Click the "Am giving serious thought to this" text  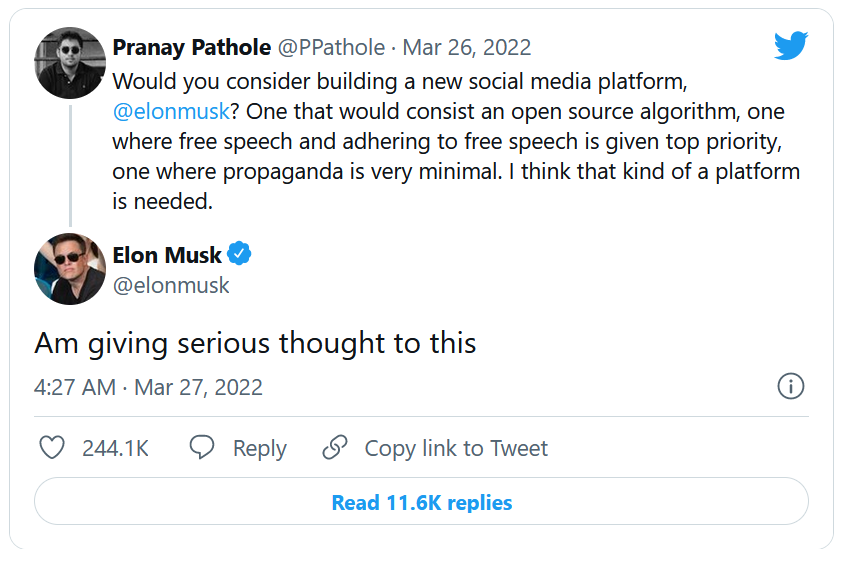click(x=255, y=343)
